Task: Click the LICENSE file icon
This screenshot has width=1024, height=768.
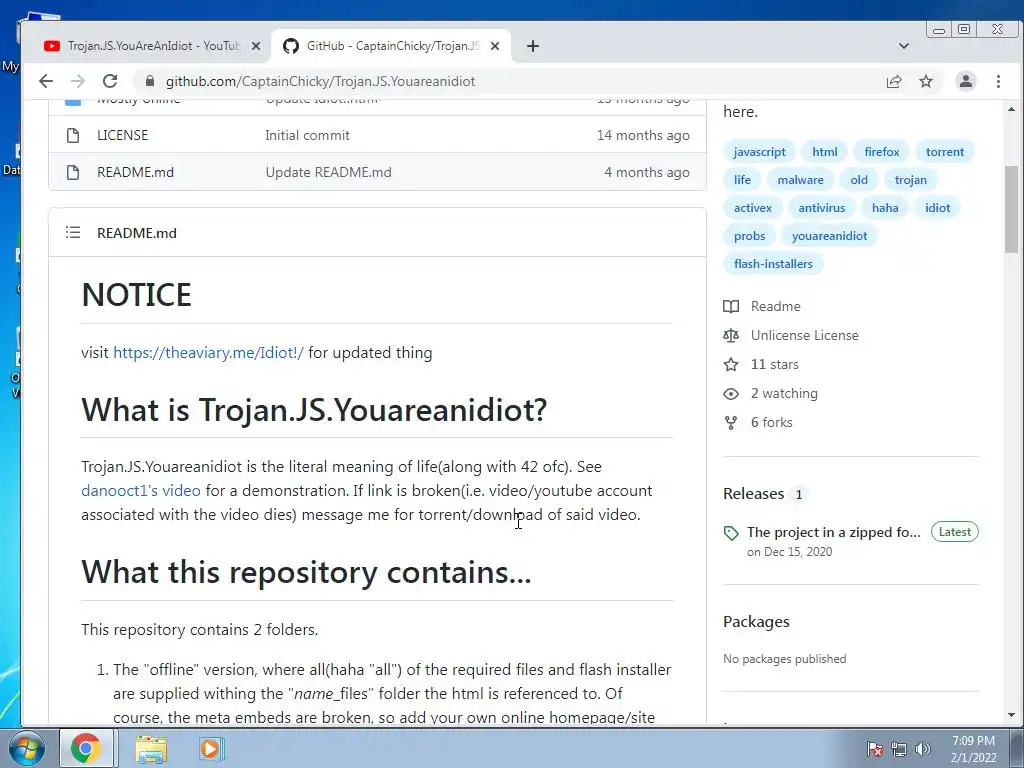Action: (x=73, y=135)
